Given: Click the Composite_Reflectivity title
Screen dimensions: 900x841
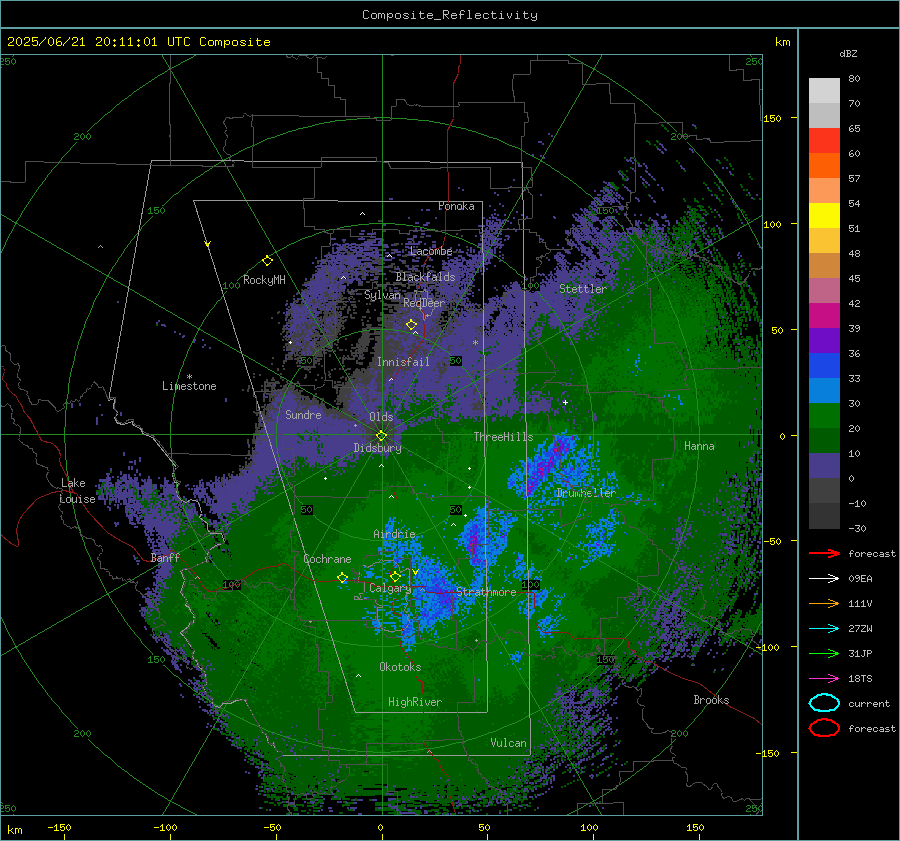Looking at the screenshot, I should 449,15.
